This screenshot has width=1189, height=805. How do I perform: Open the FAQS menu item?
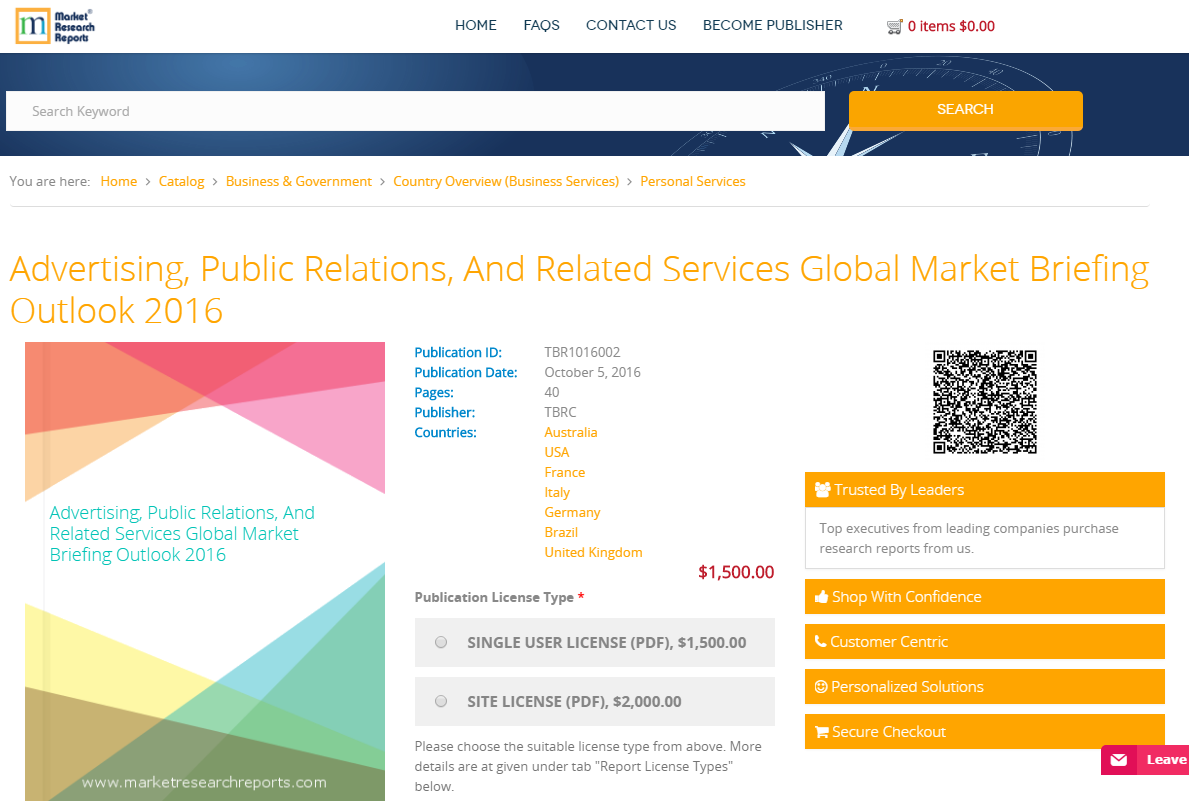541,25
